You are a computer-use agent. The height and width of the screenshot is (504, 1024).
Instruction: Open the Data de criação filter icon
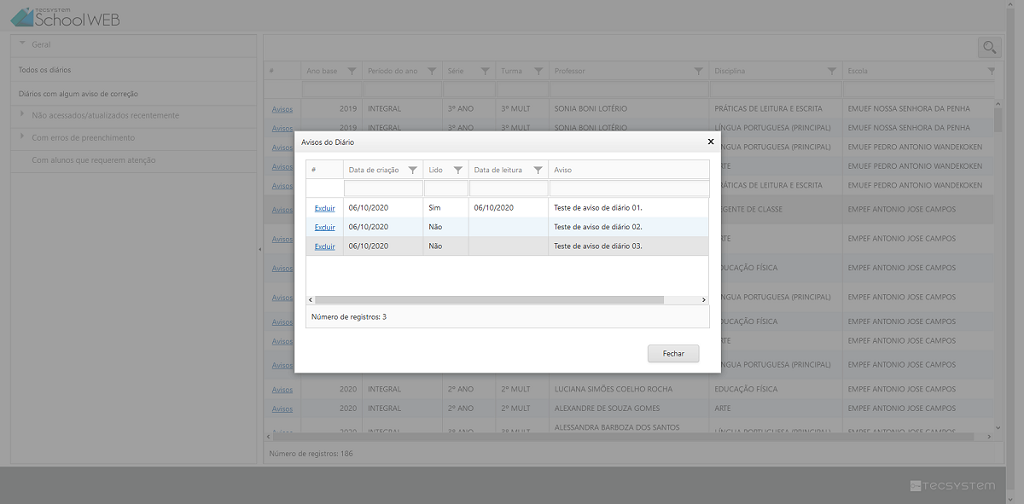pos(412,170)
